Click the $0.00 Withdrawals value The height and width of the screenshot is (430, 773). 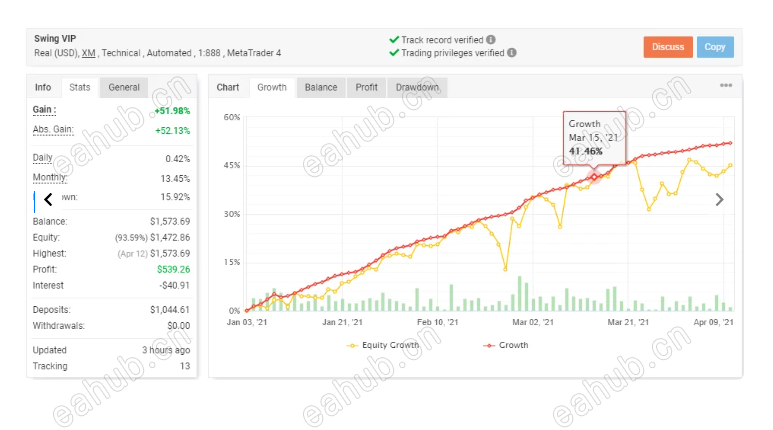(x=178, y=325)
